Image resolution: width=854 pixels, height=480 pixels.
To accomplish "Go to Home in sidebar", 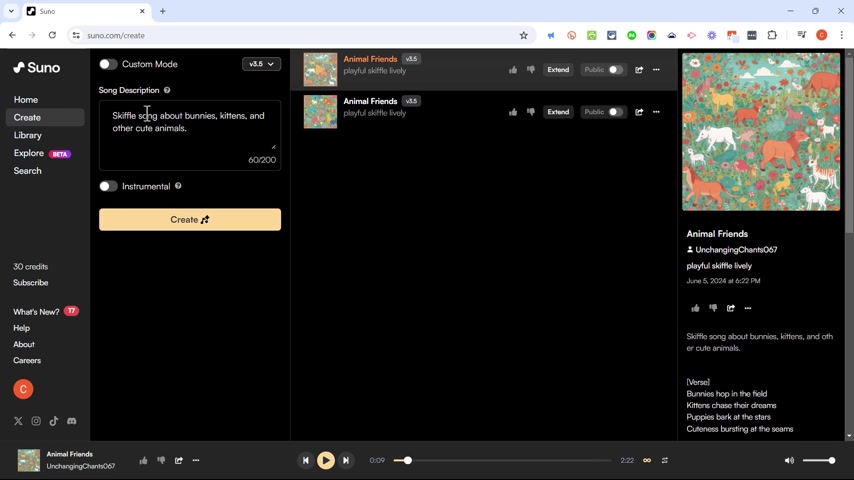I will click(x=26, y=100).
